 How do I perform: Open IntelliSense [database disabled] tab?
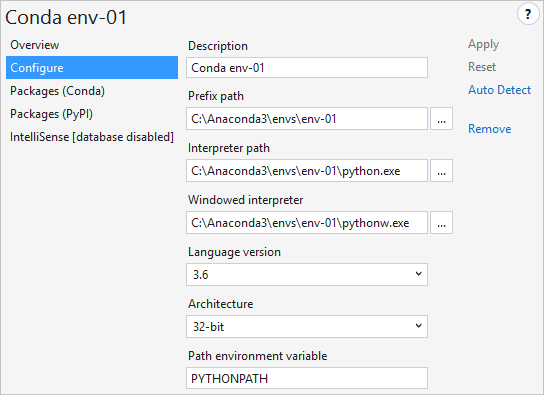pyautogui.click(x=92, y=137)
